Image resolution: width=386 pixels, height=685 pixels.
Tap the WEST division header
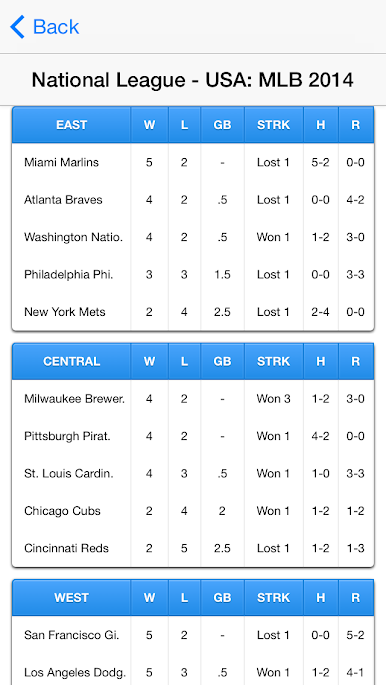(72, 598)
